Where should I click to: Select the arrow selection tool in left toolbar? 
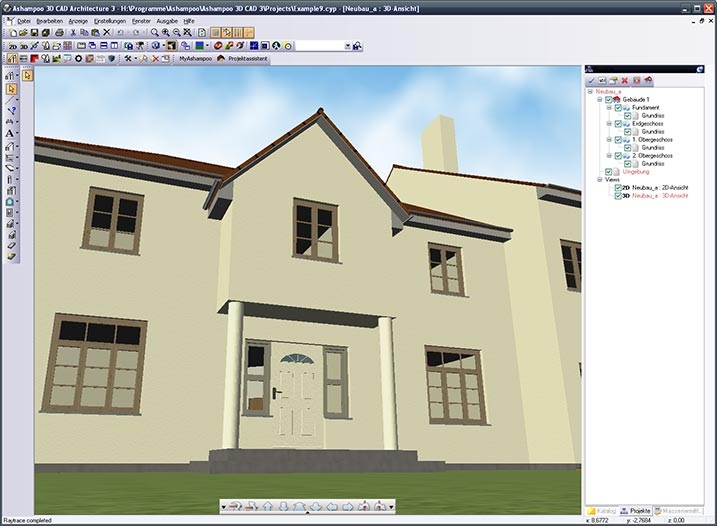pos(11,90)
